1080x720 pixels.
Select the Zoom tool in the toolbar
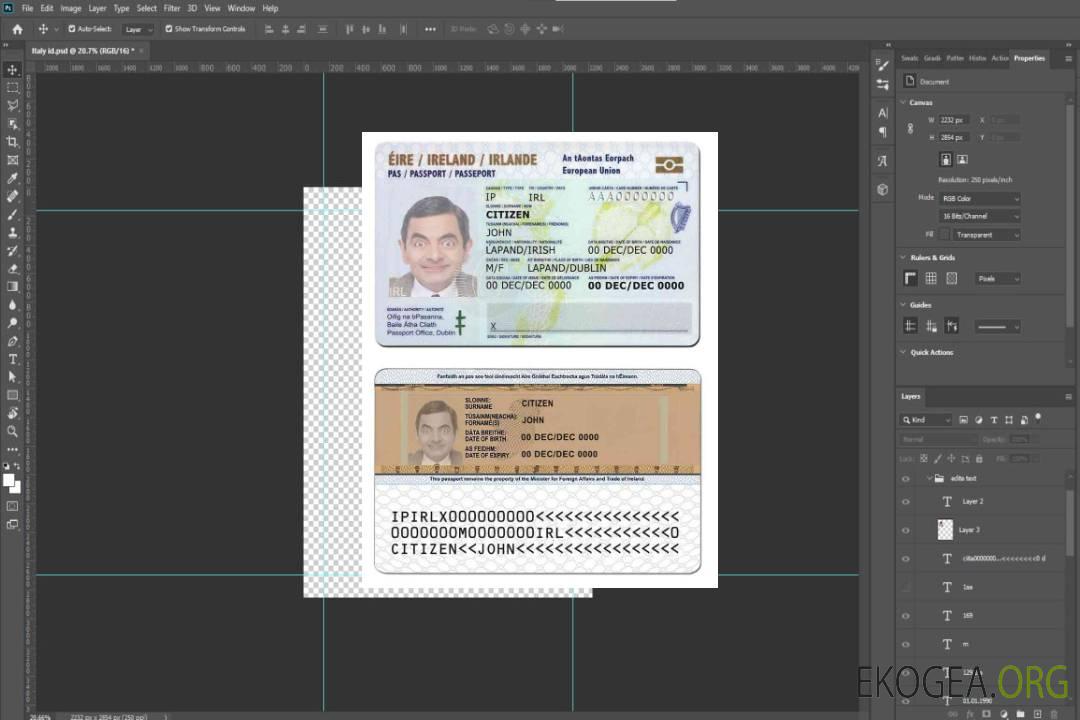tap(13, 432)
